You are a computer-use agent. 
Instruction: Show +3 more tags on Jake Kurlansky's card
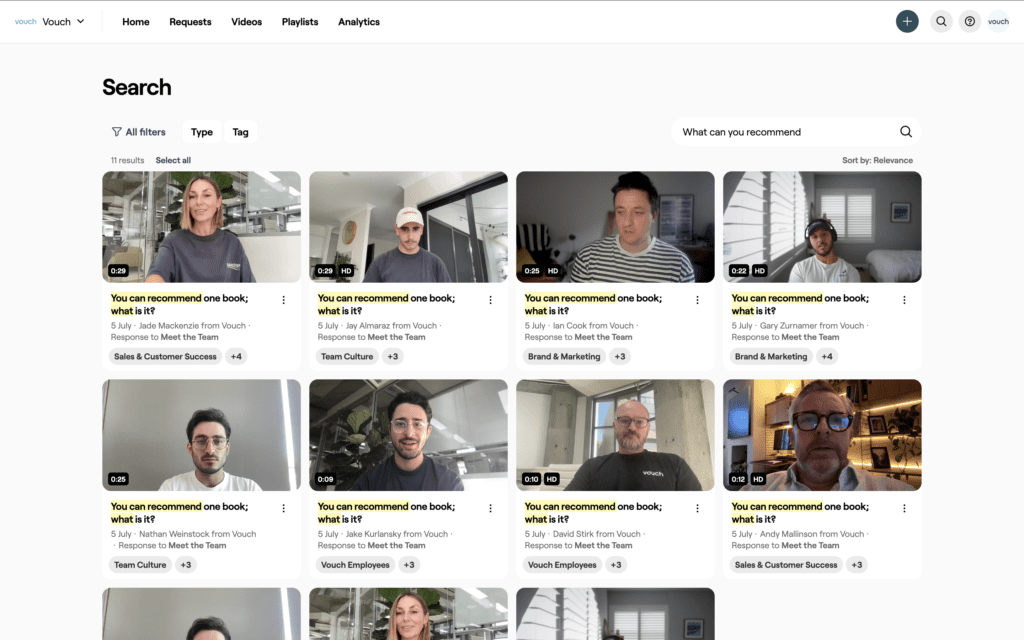pyautogui.click(x=409, y=565)
